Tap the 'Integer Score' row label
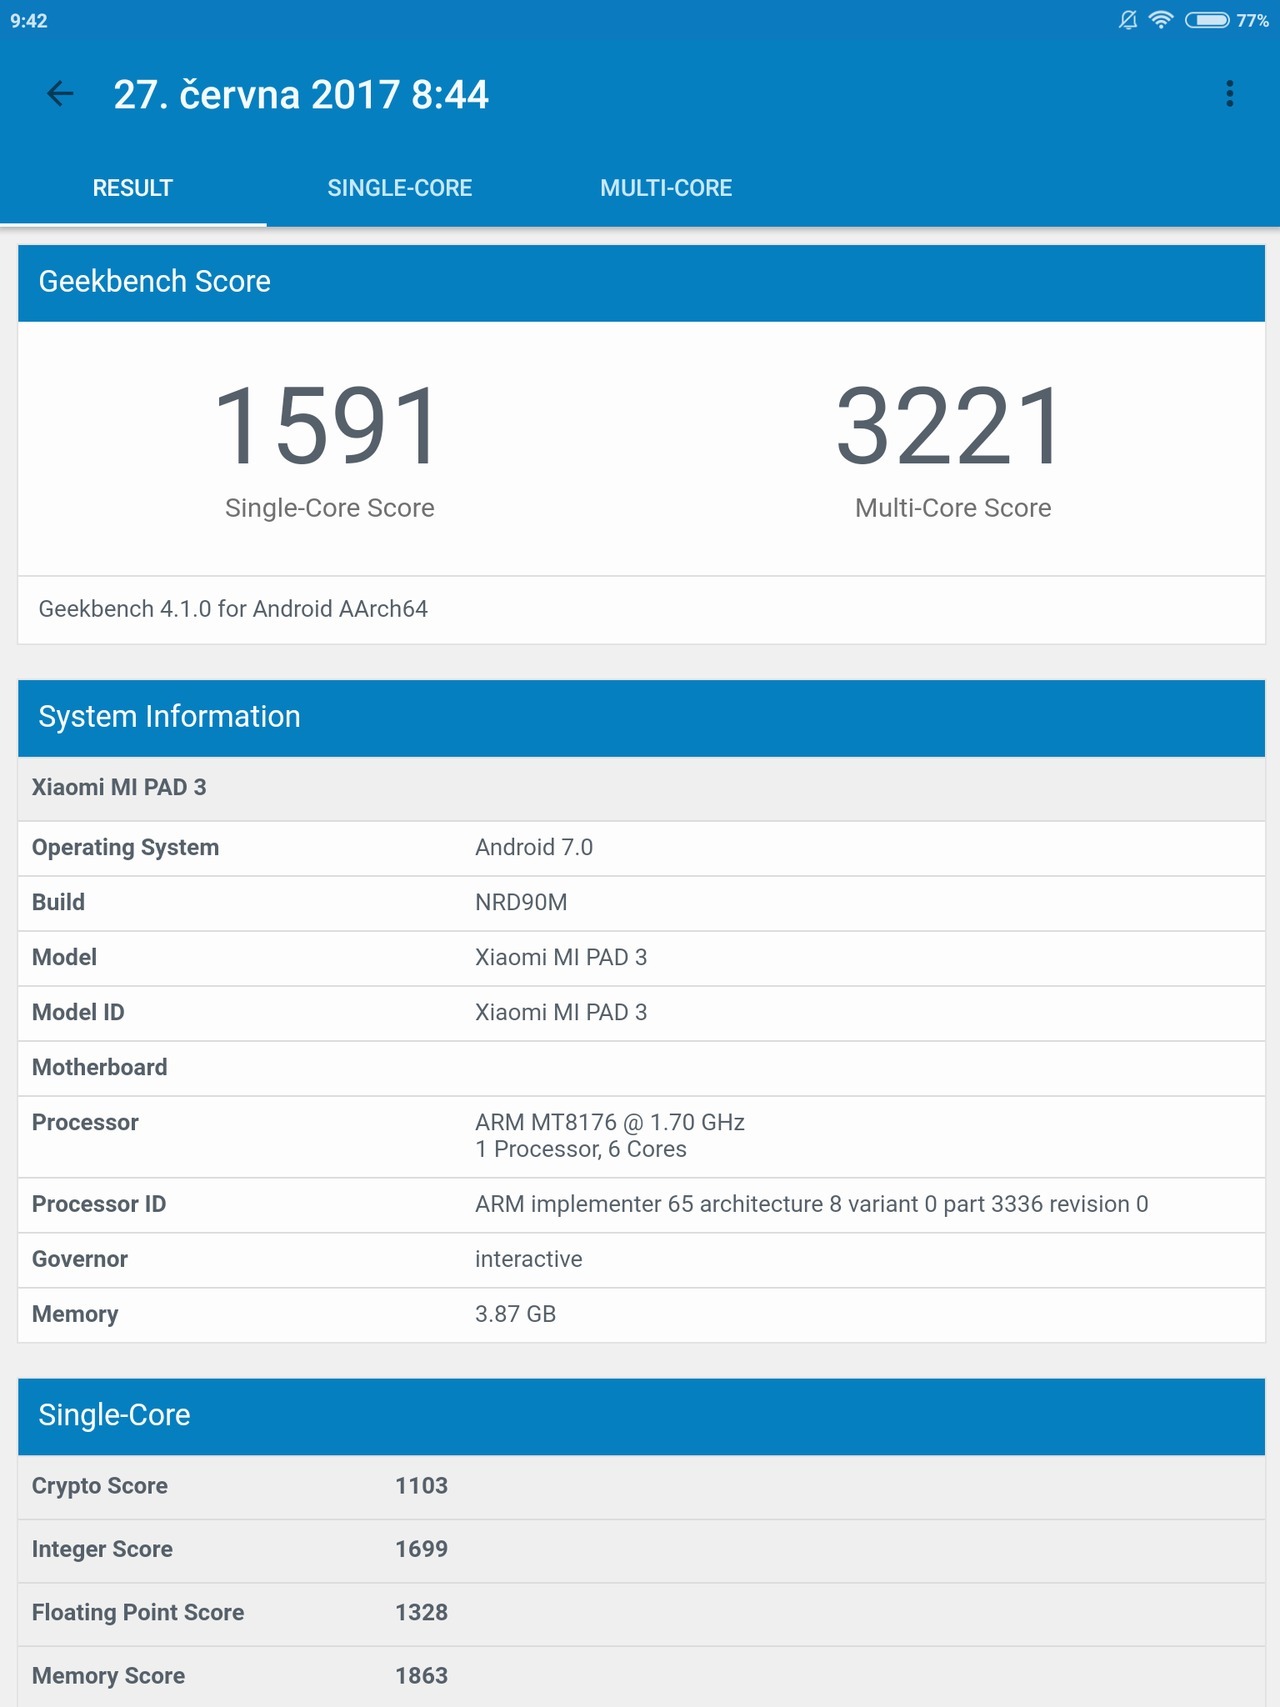This screenshot has height=1707, width=1280. click(102, 1549)
